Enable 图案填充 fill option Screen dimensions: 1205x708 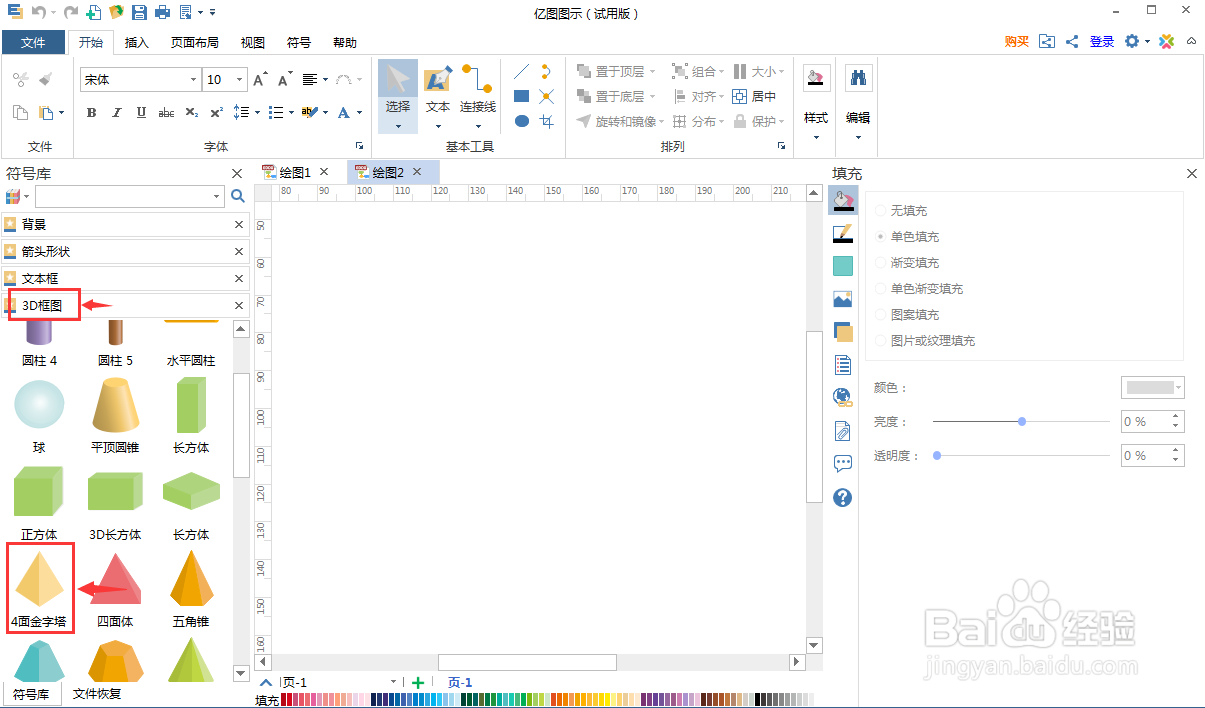point(881,314)
